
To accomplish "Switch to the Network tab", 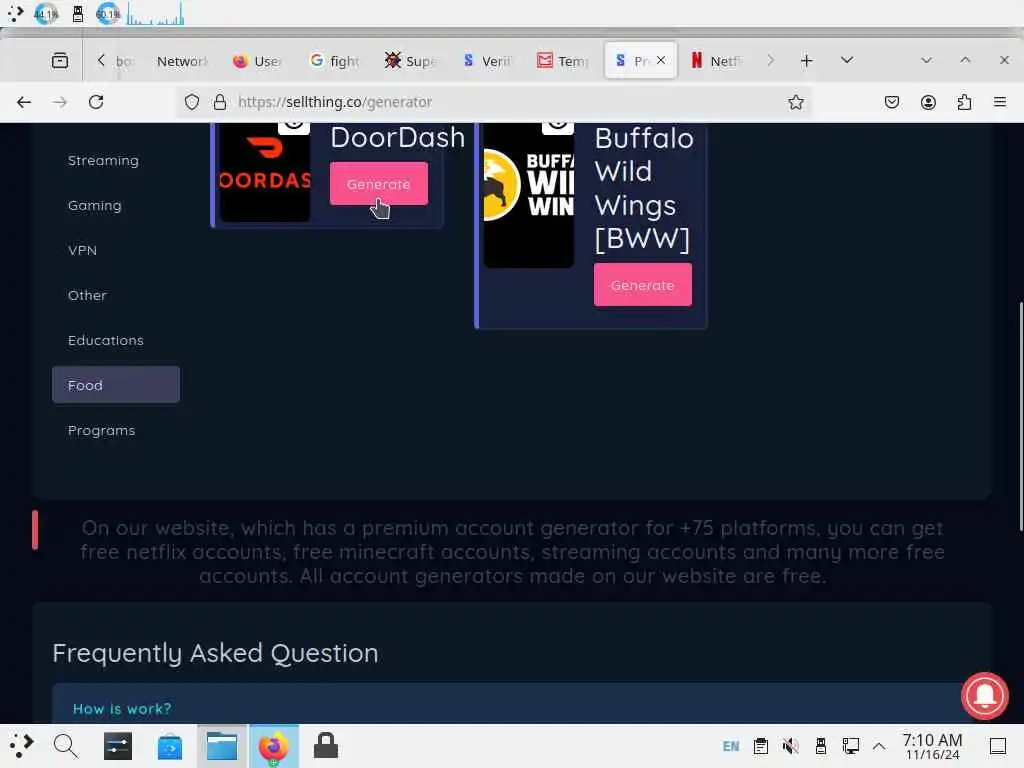I will pyautogui.click(x=182, y=61).
